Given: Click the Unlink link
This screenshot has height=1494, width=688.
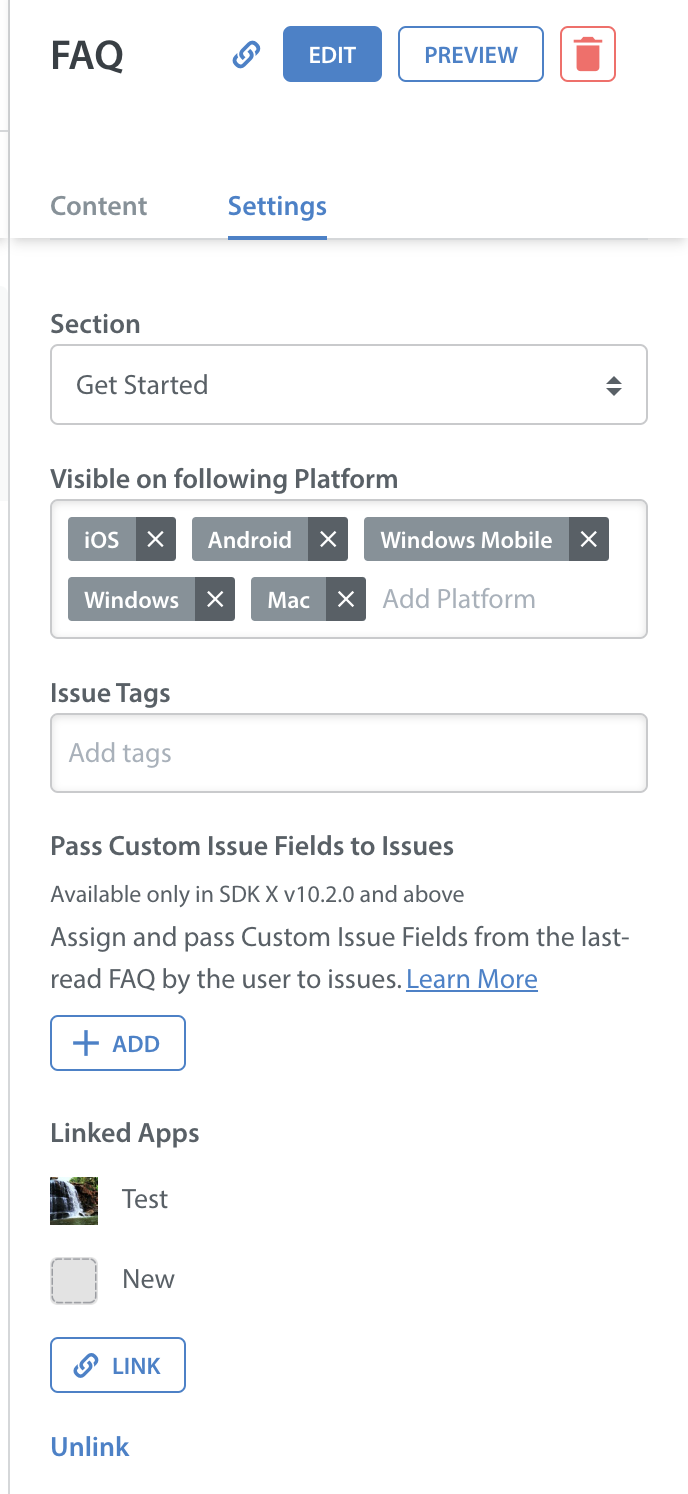Looking at the screenshot, I should tap(90, 1447).
